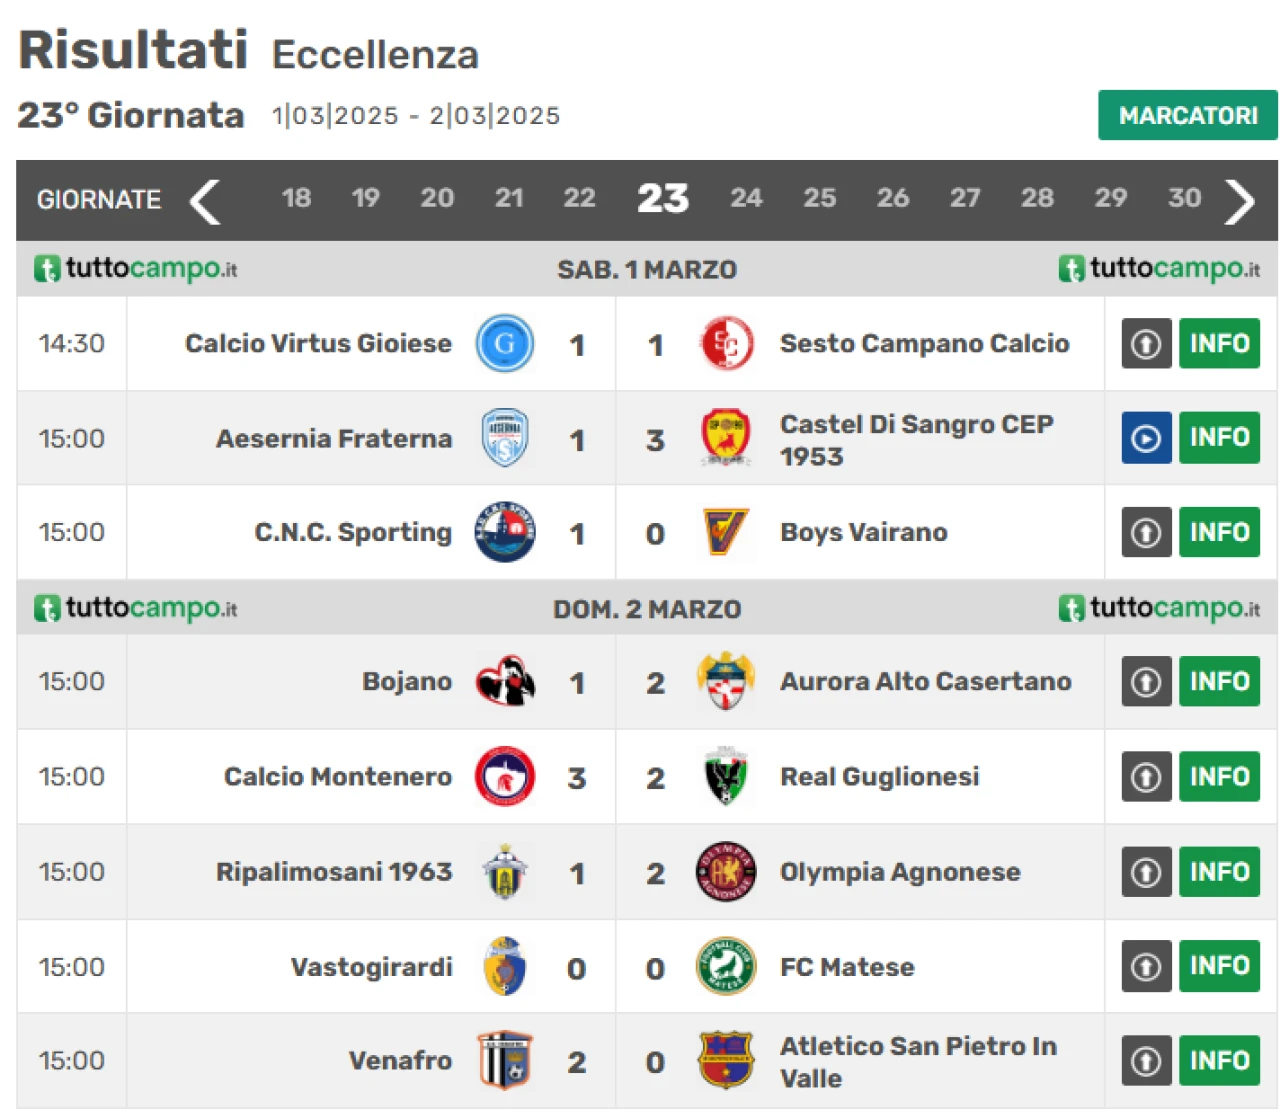Click gray arrow icon for Vastogirardi match

pyautogui.click(x=1146, y=966)
